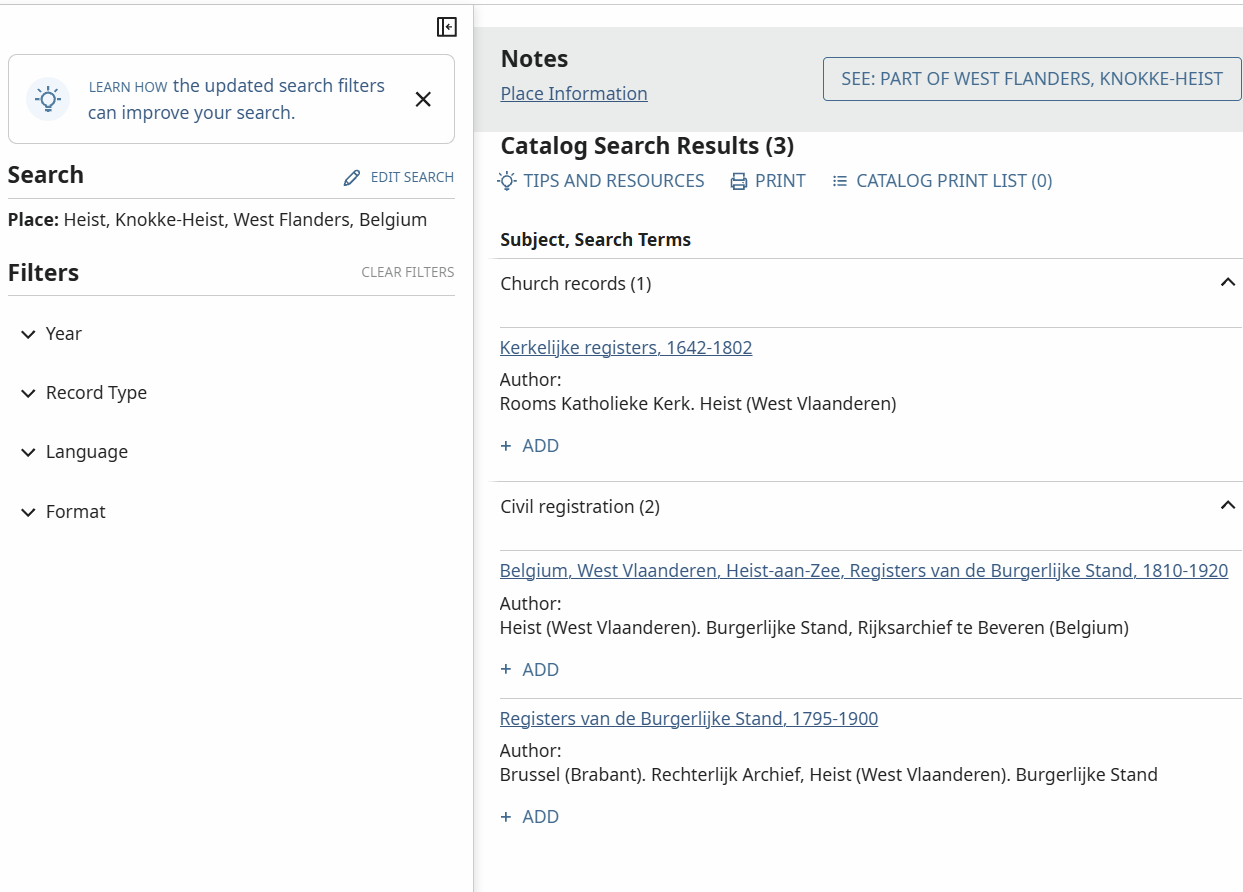This screenshot has width=1243, height=892.
Task: Add Registers 1795-1900 to print list
Action: 530,817
